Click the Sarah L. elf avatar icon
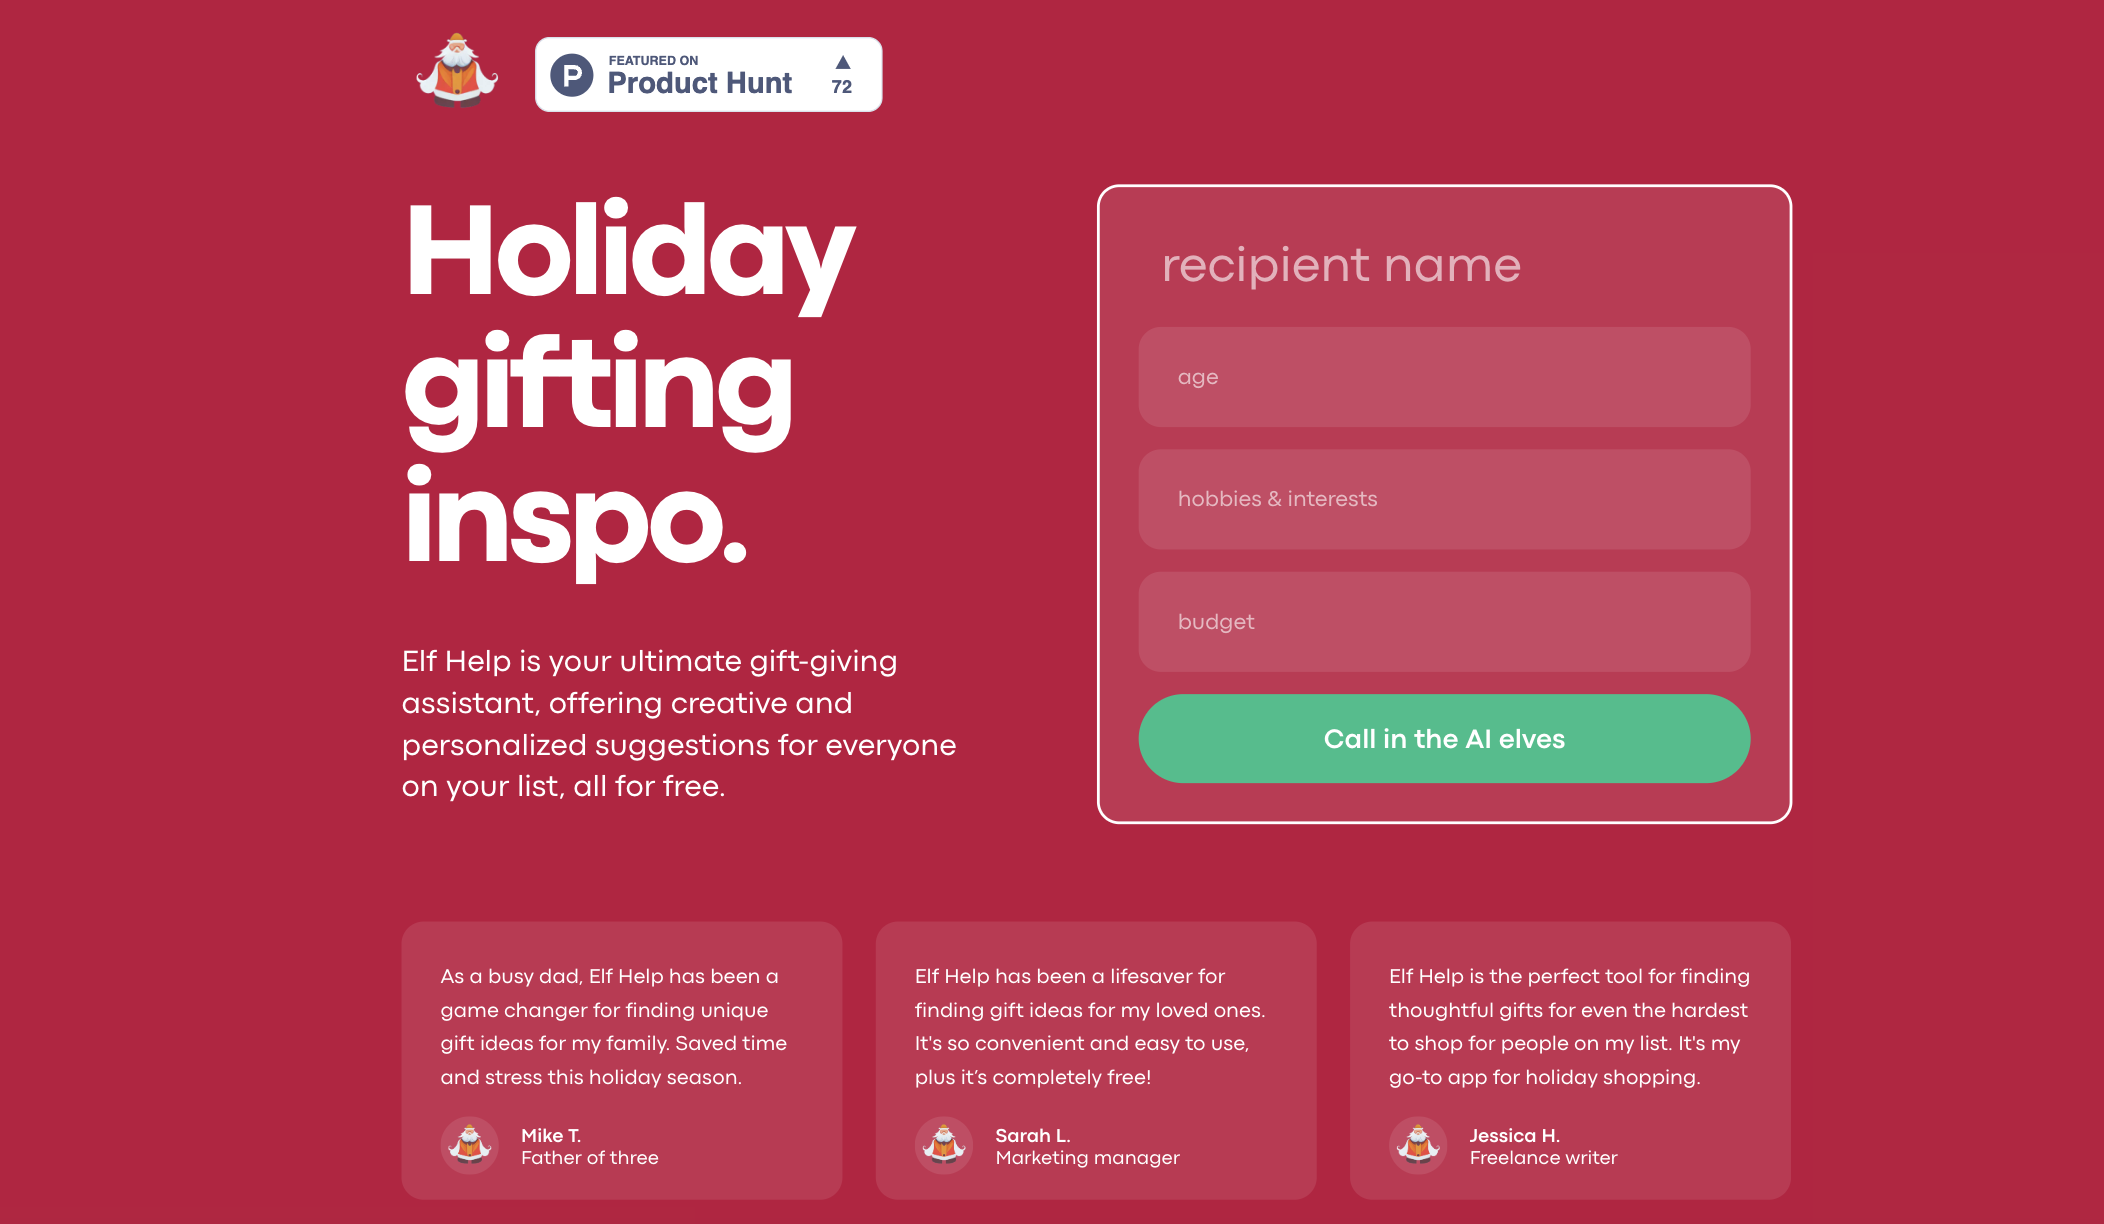Screen dimensions: 2104x1224 pos(943,1144)
